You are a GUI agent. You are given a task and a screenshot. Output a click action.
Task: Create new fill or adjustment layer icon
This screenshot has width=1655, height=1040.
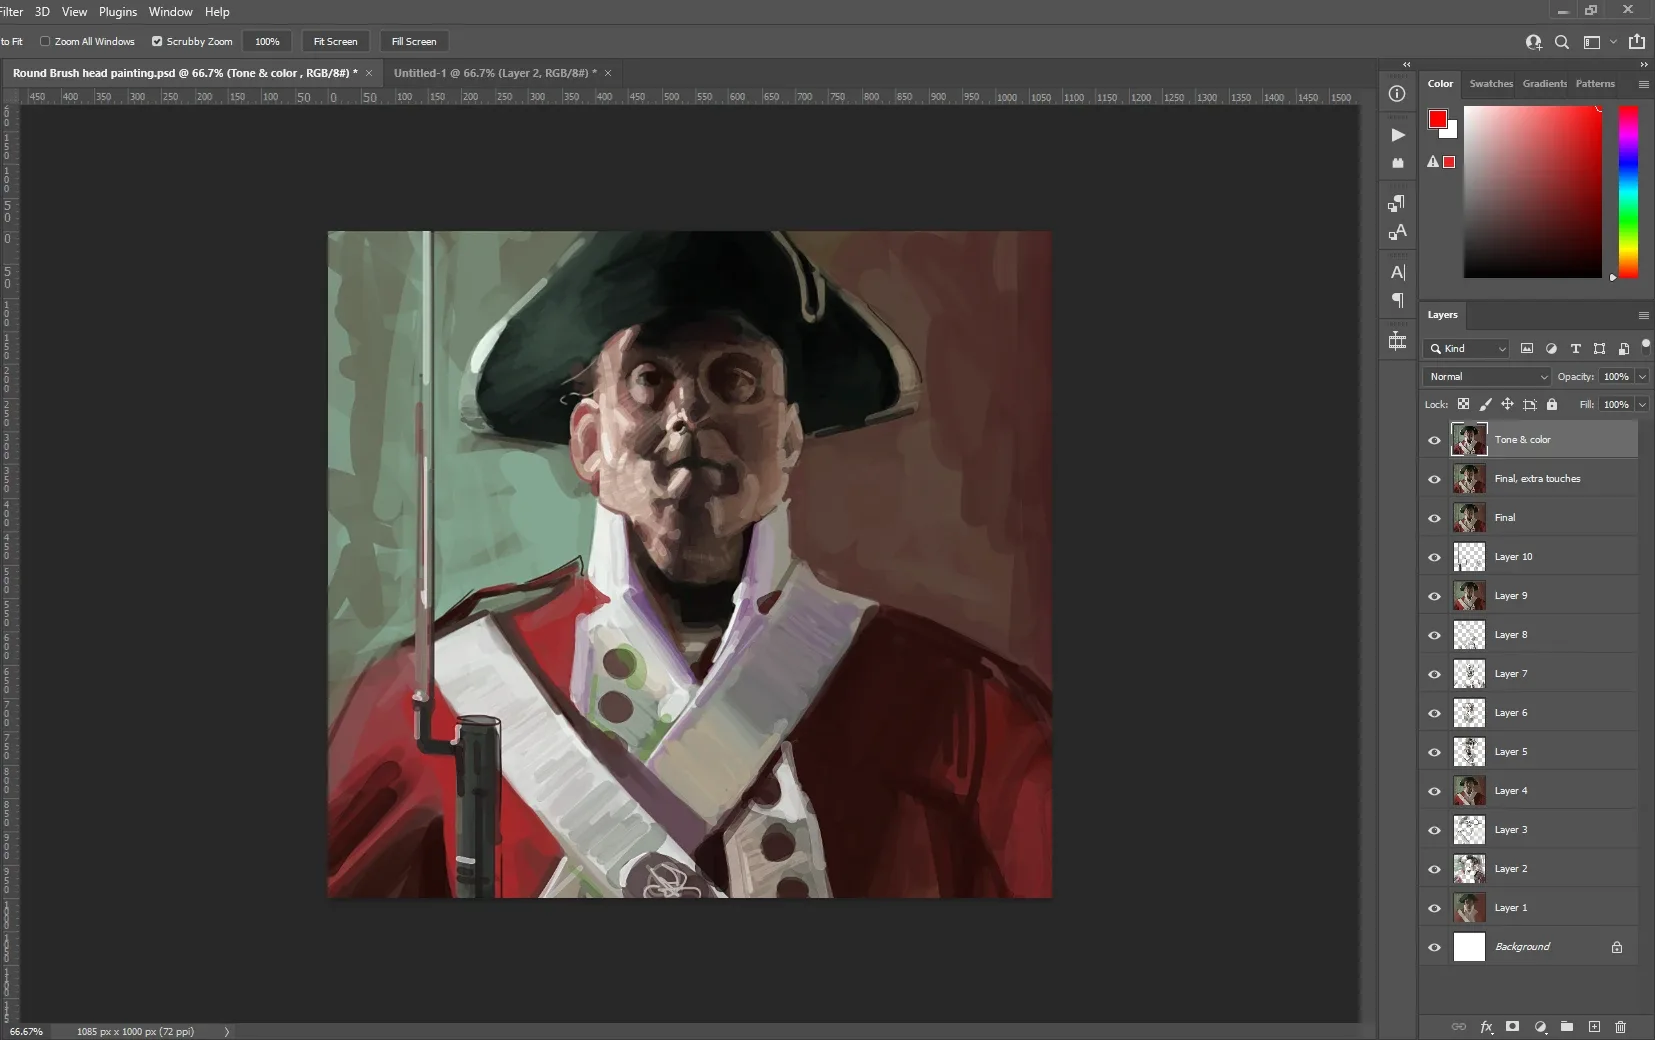tap(1540, 1027)
